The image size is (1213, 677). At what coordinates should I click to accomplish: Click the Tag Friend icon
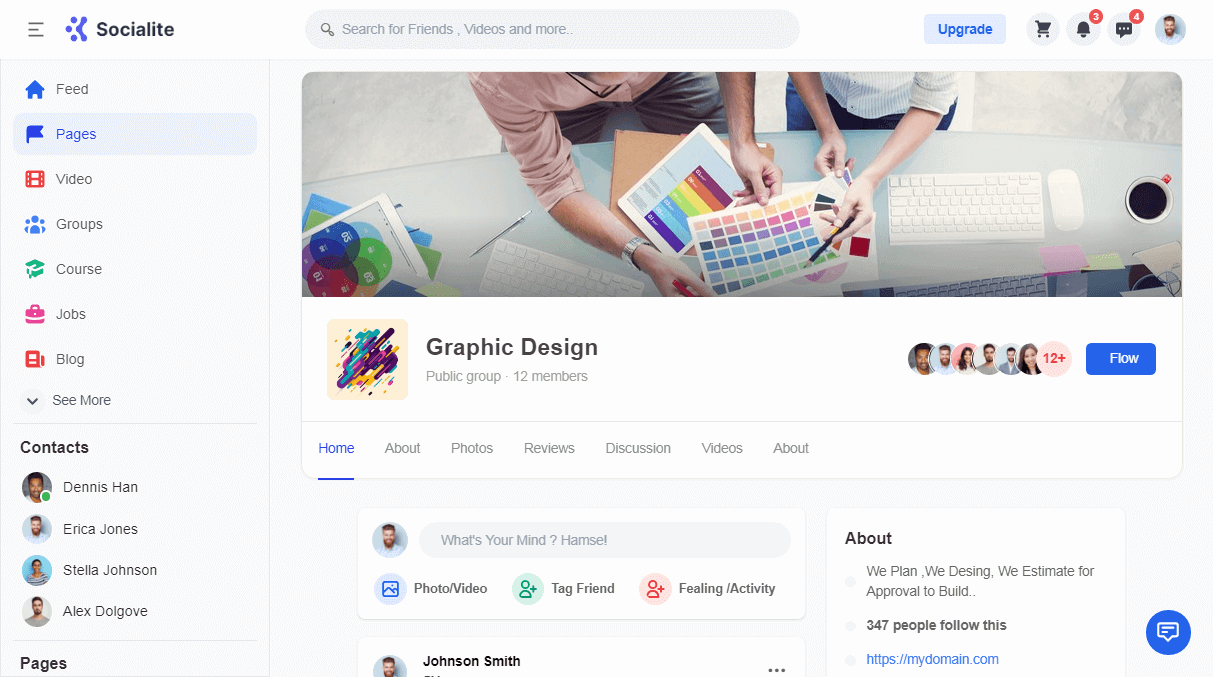coord(527,589)
